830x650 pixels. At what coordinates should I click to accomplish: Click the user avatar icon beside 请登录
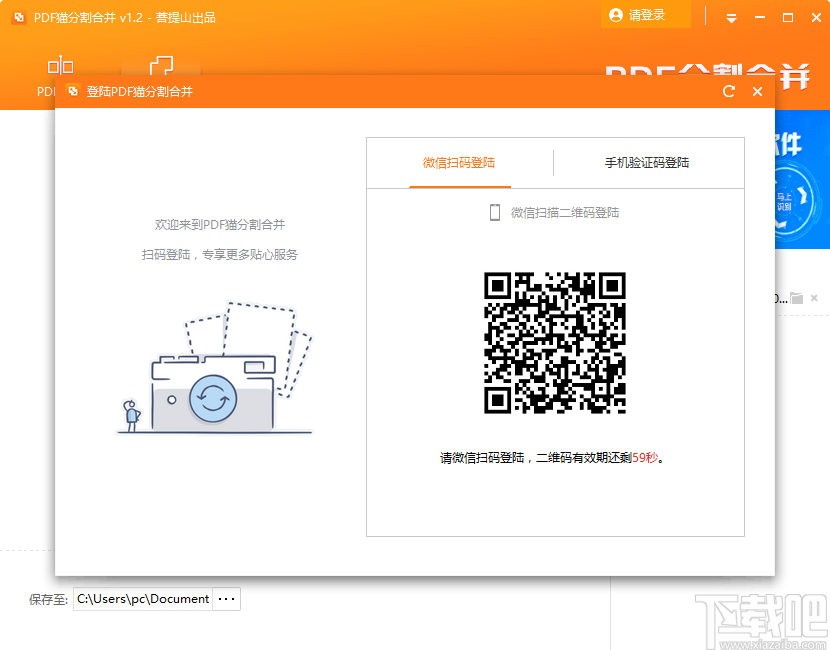tap(616, 16)
